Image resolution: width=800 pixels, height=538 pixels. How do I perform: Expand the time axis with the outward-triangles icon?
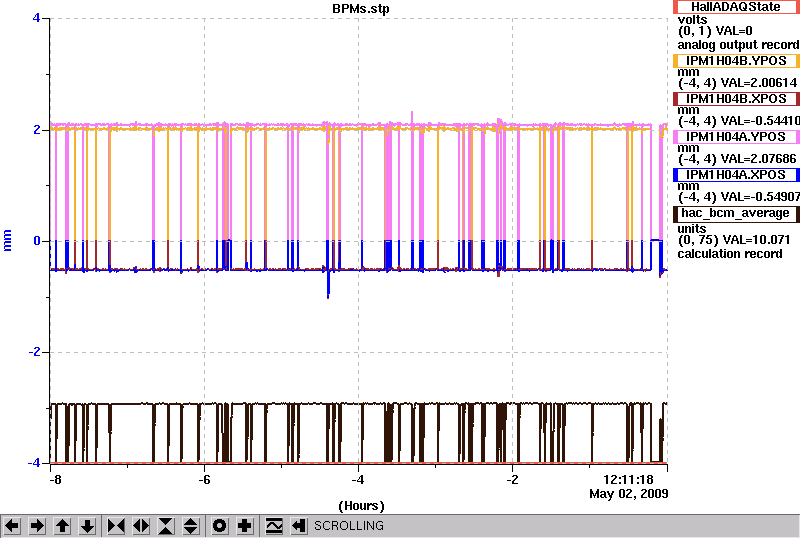pyautogui.click(x=141, y=526)
